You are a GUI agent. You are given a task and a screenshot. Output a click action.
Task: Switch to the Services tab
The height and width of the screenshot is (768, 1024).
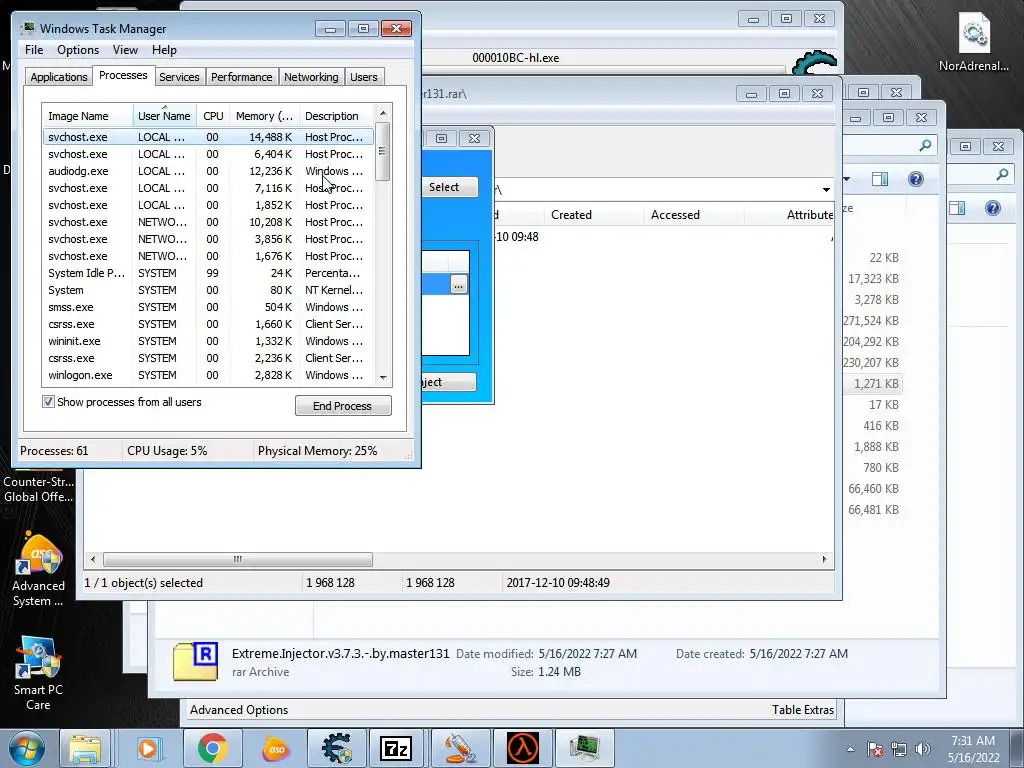click(x=179, y=76)
